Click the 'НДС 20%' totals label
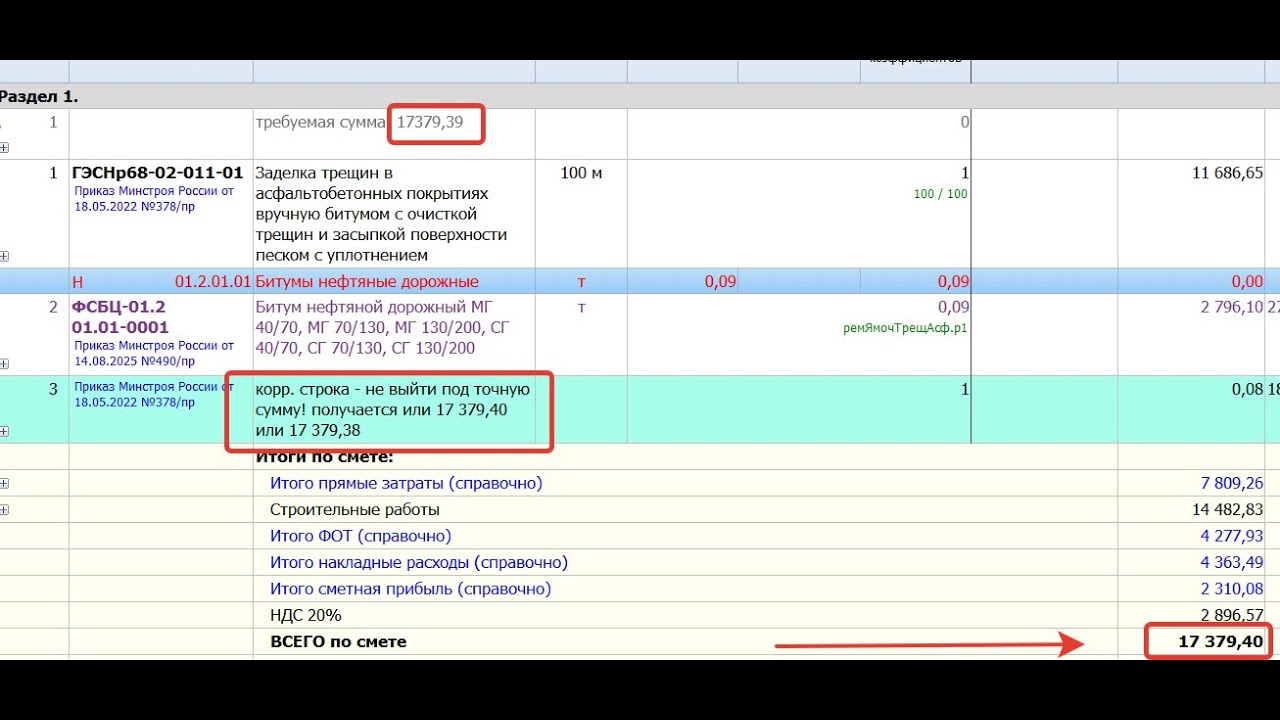The height and width of the screenshot is (720, 1280). pyautogui.click(x=305, y=615)
